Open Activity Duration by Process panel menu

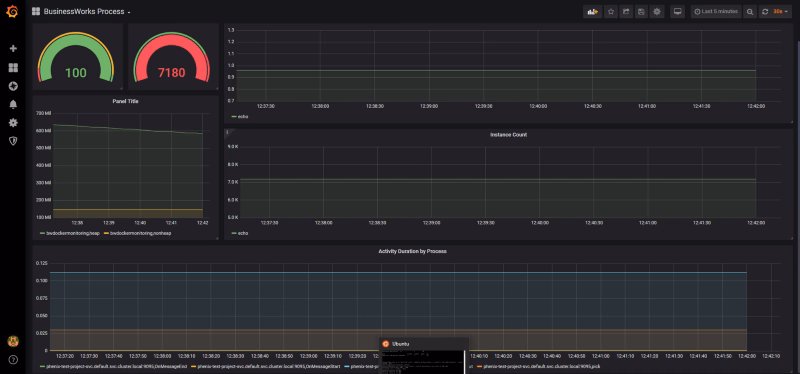point(413,251)
